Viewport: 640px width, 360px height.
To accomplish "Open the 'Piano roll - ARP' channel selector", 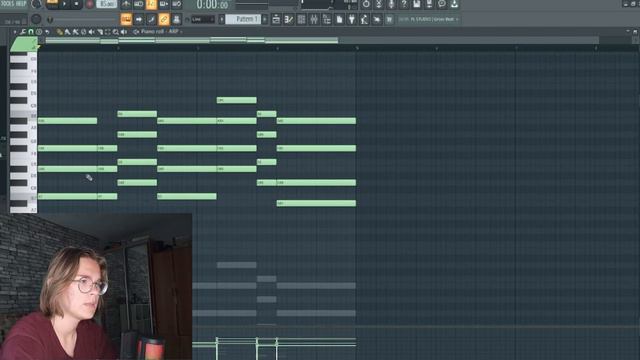I will point(160,31).
